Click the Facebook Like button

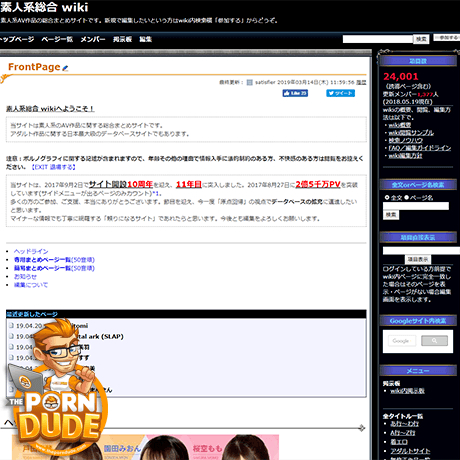295,93
